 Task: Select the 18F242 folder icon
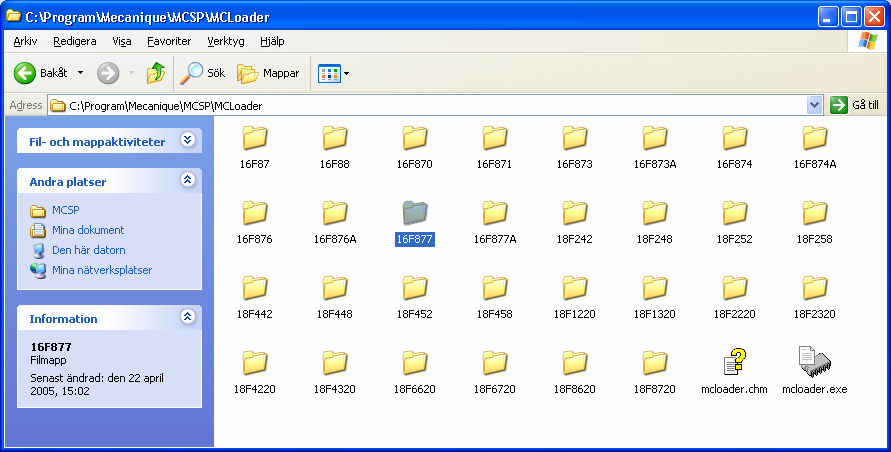coord(574,213)
